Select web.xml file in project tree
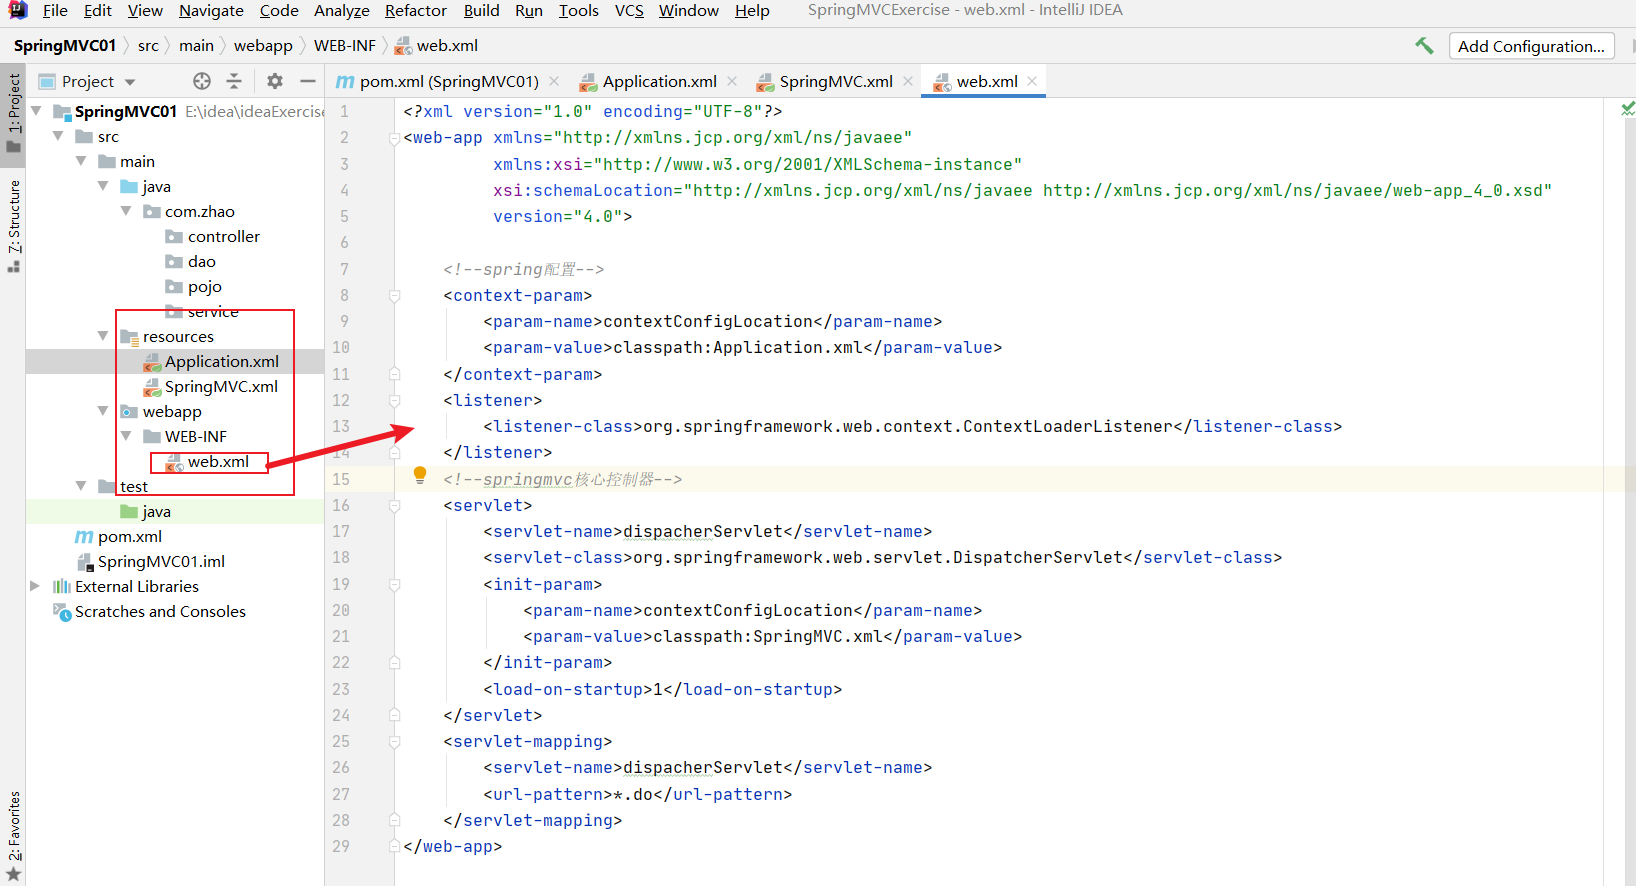 pyautogui.click(x=218, y=461)
